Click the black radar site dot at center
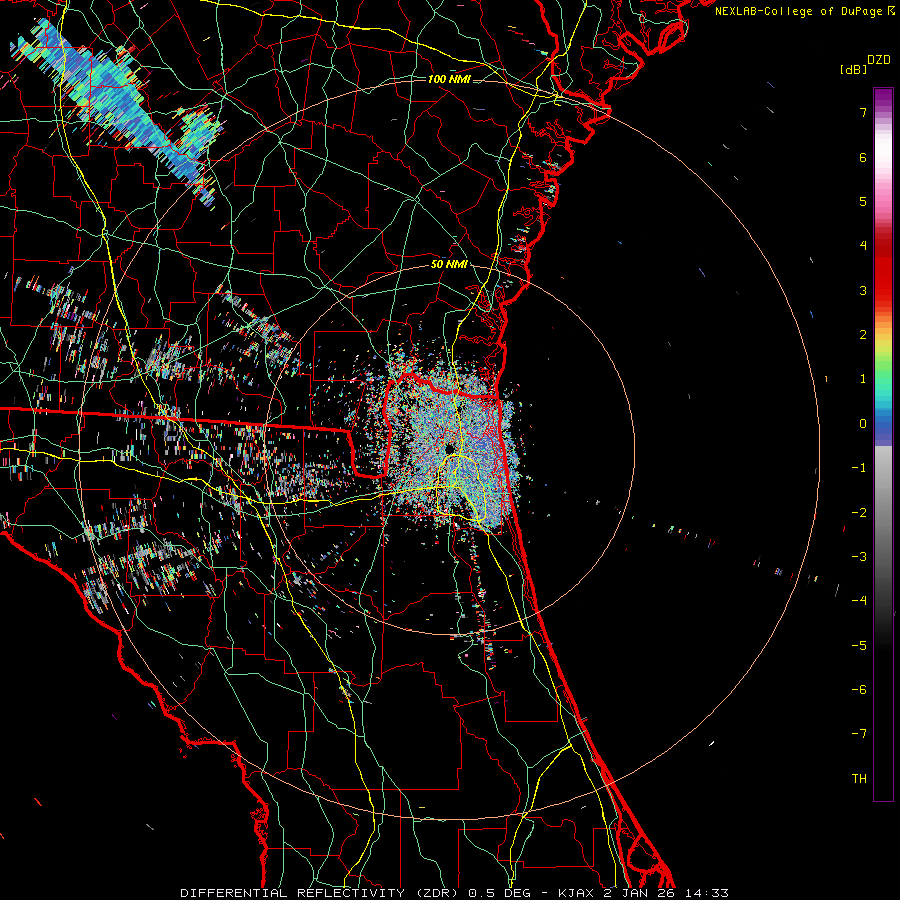900x900 pixels. click(x=449, y=448)
